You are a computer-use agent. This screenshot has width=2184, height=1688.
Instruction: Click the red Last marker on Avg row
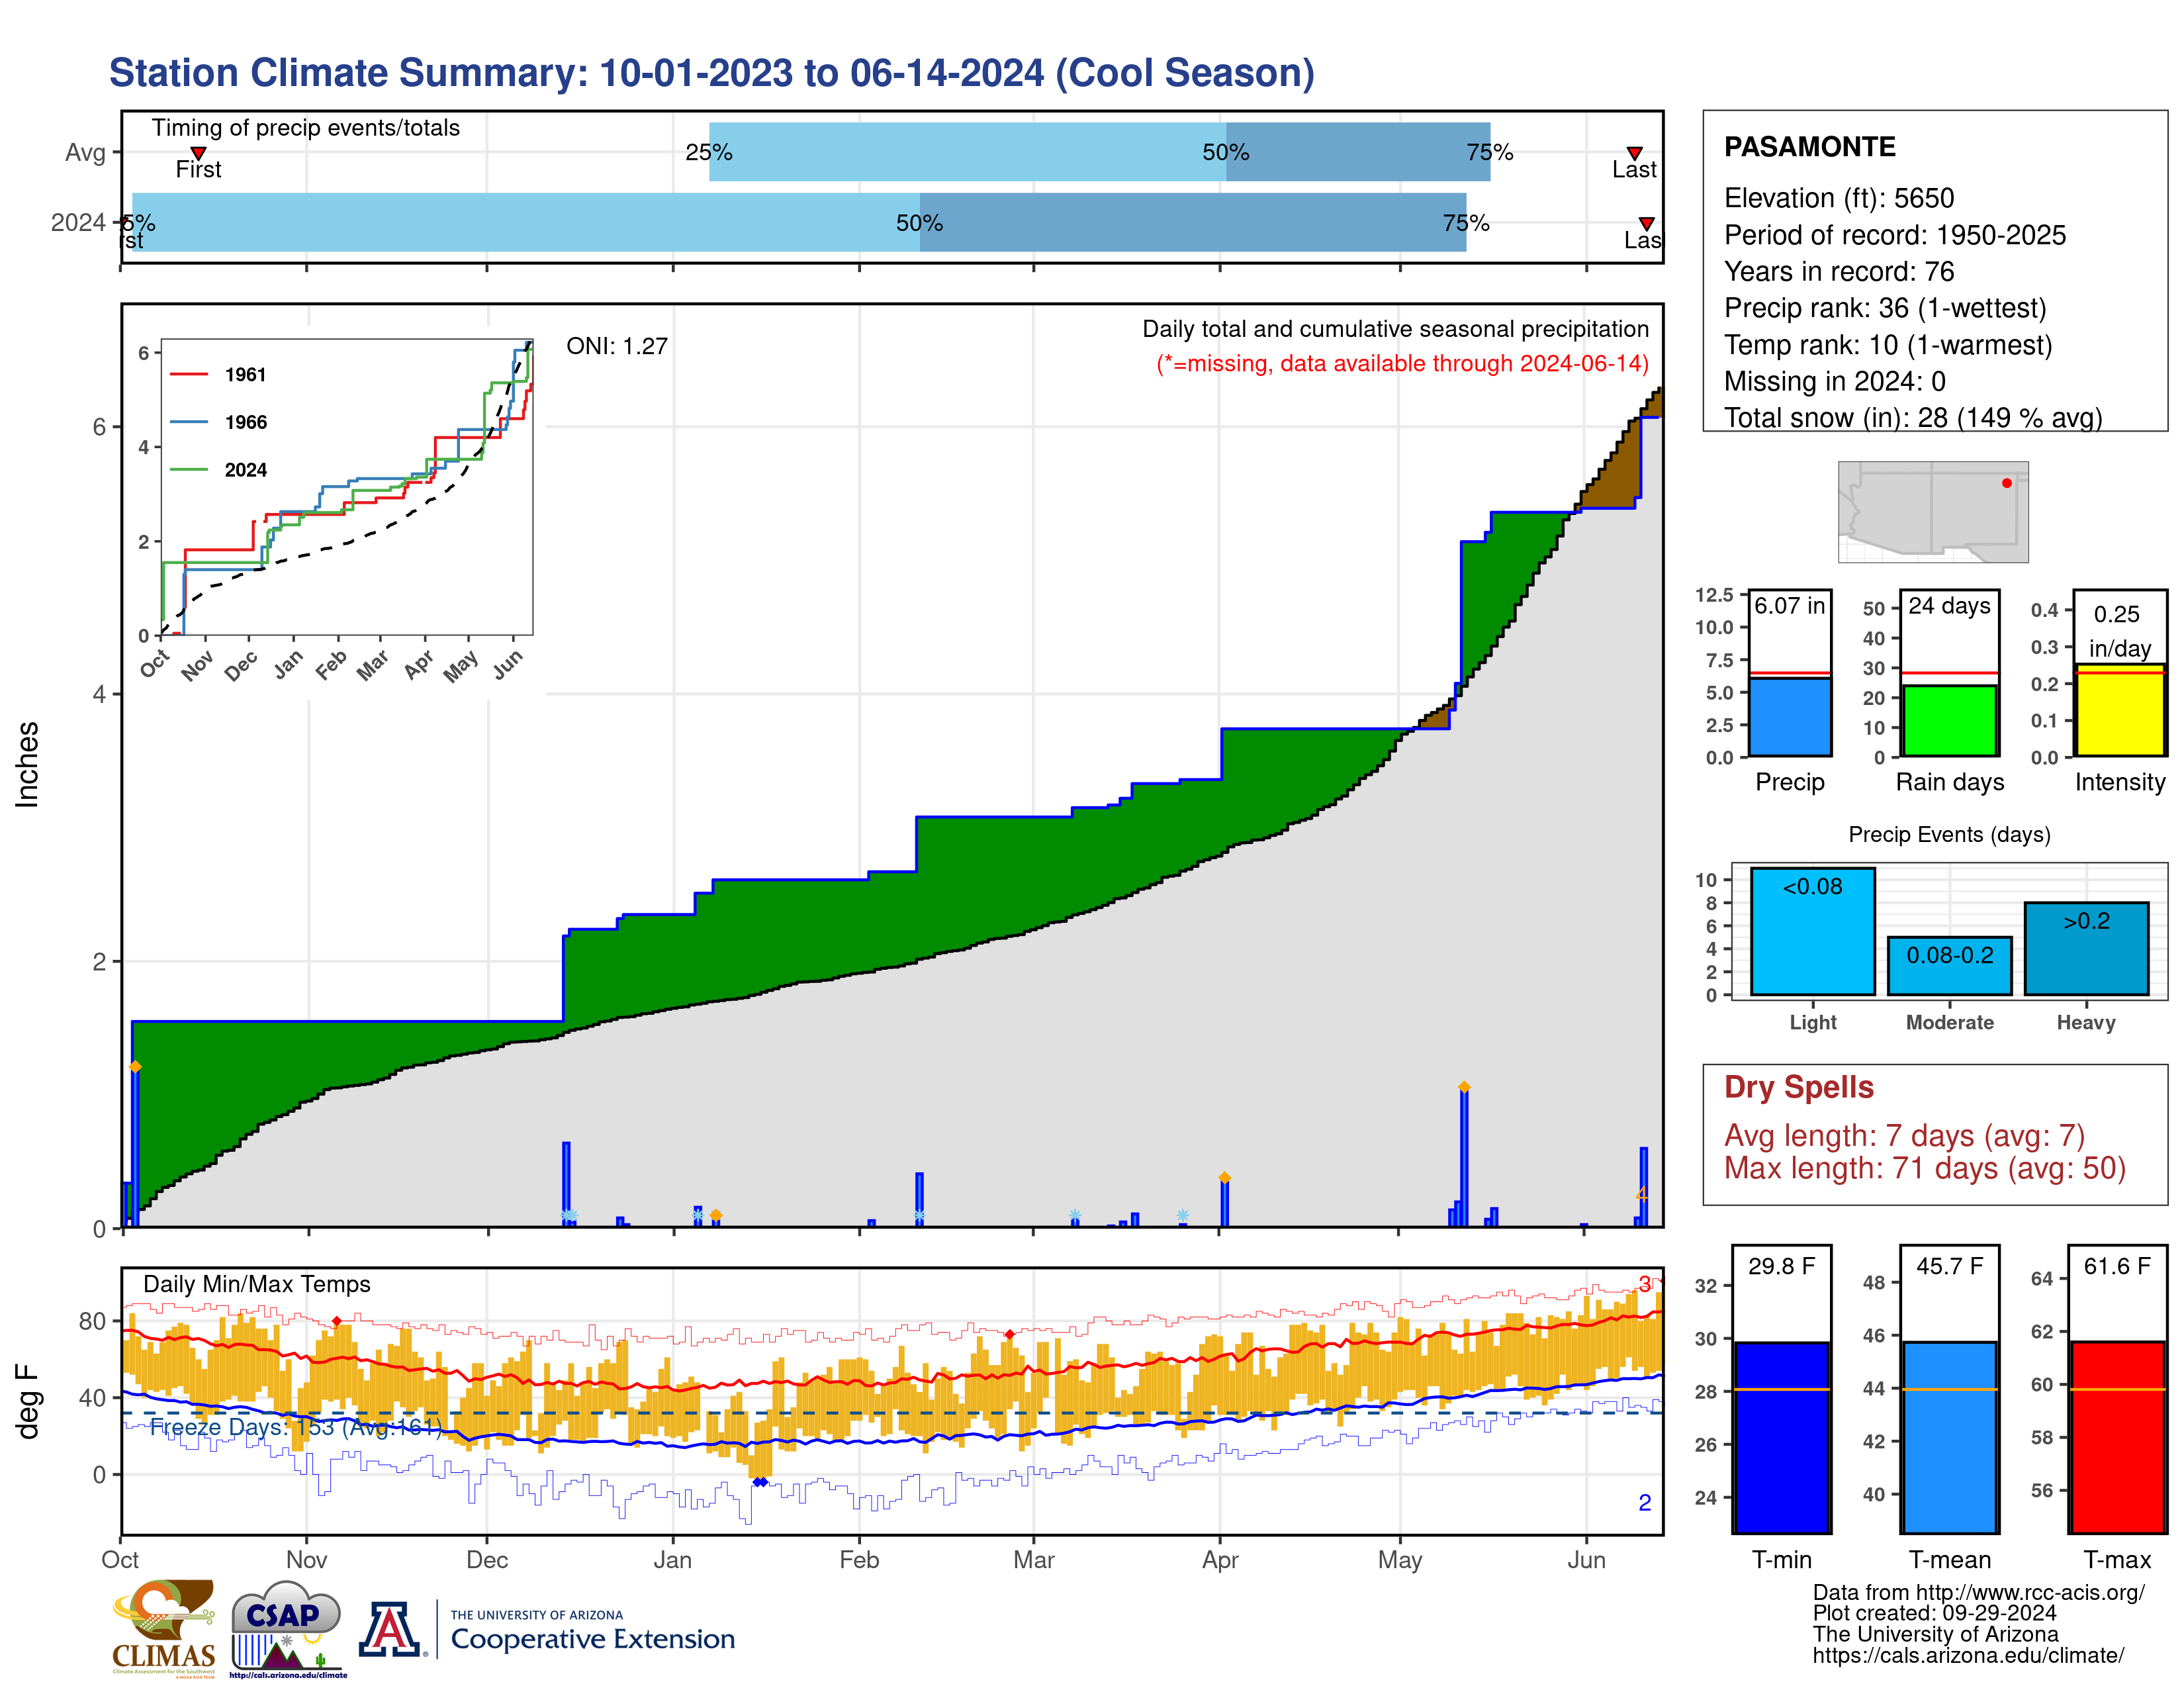[x=1634, y=153]
